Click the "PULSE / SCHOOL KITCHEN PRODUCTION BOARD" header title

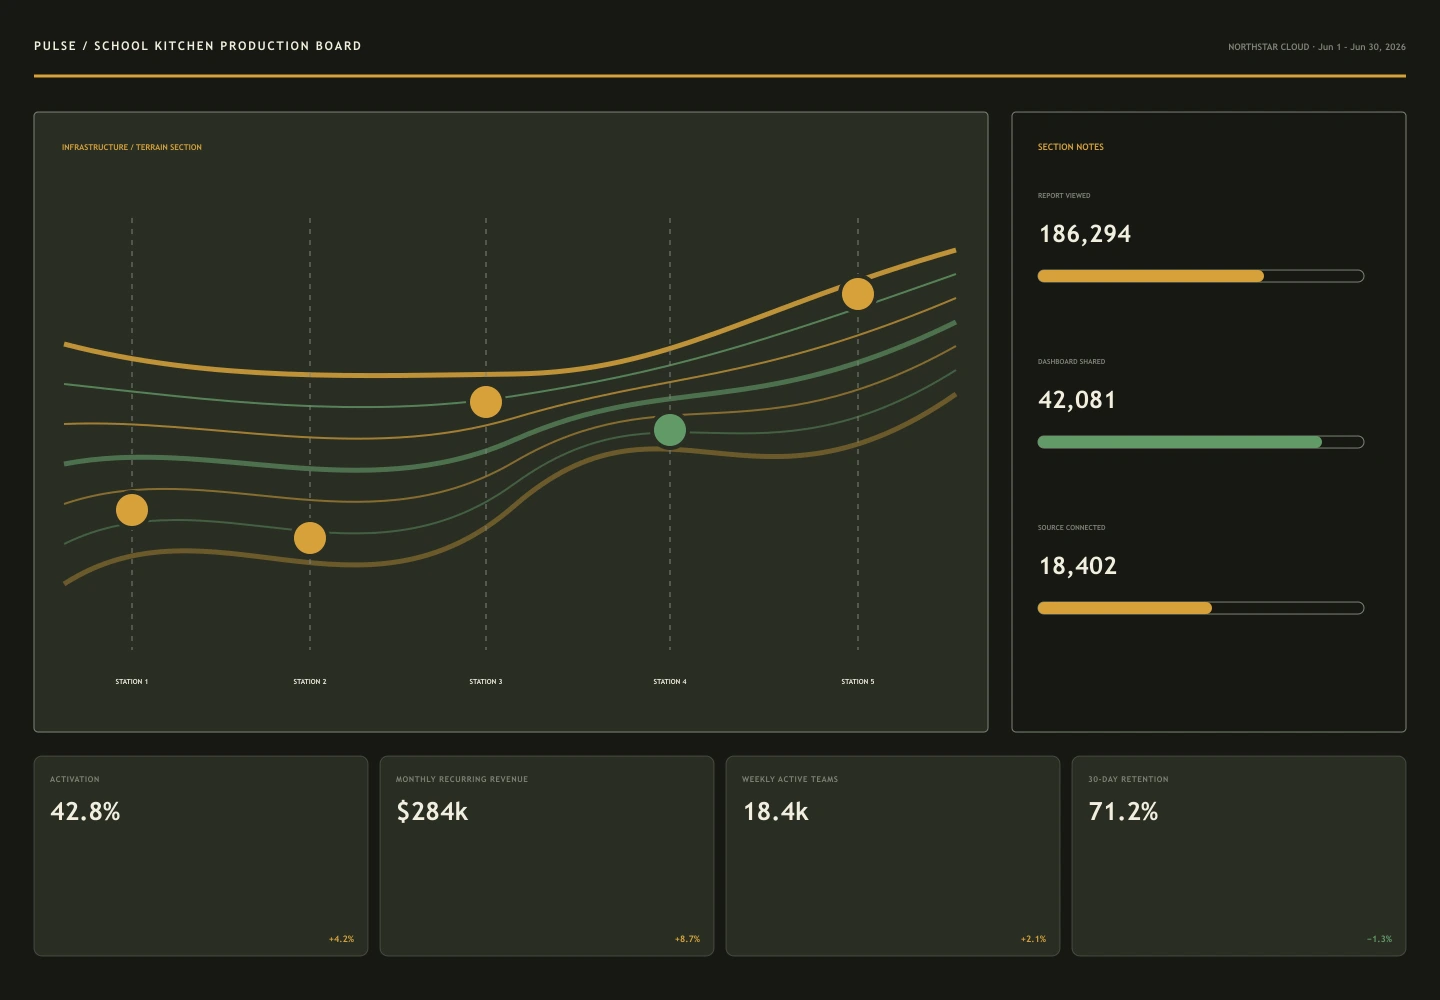coord(198,46)
